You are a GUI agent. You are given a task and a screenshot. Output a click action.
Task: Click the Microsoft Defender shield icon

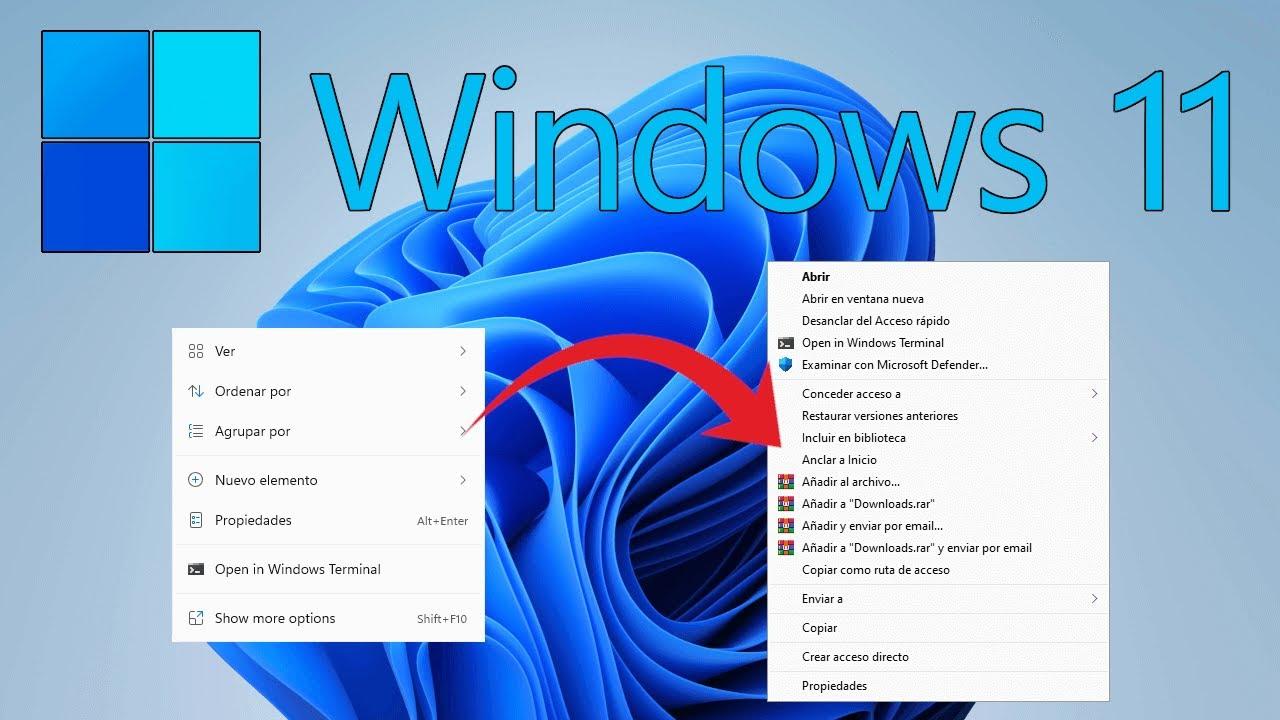(x=786, y=365)
